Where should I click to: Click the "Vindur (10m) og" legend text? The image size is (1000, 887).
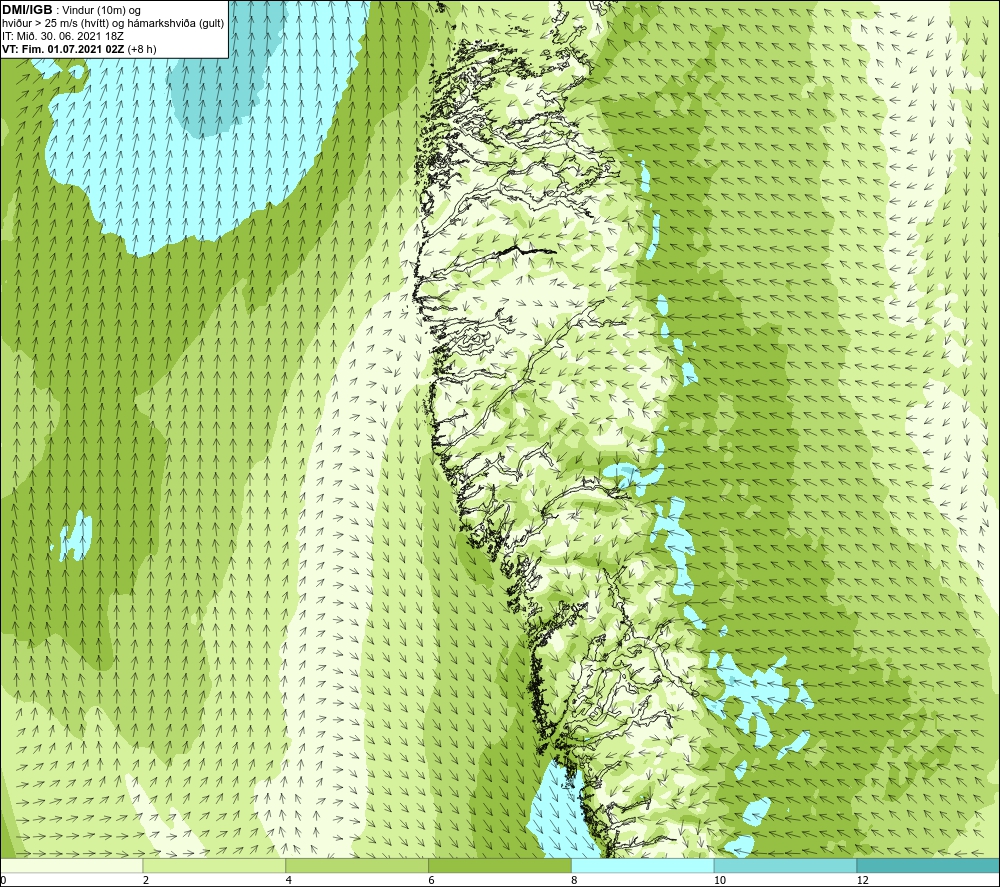101,11
